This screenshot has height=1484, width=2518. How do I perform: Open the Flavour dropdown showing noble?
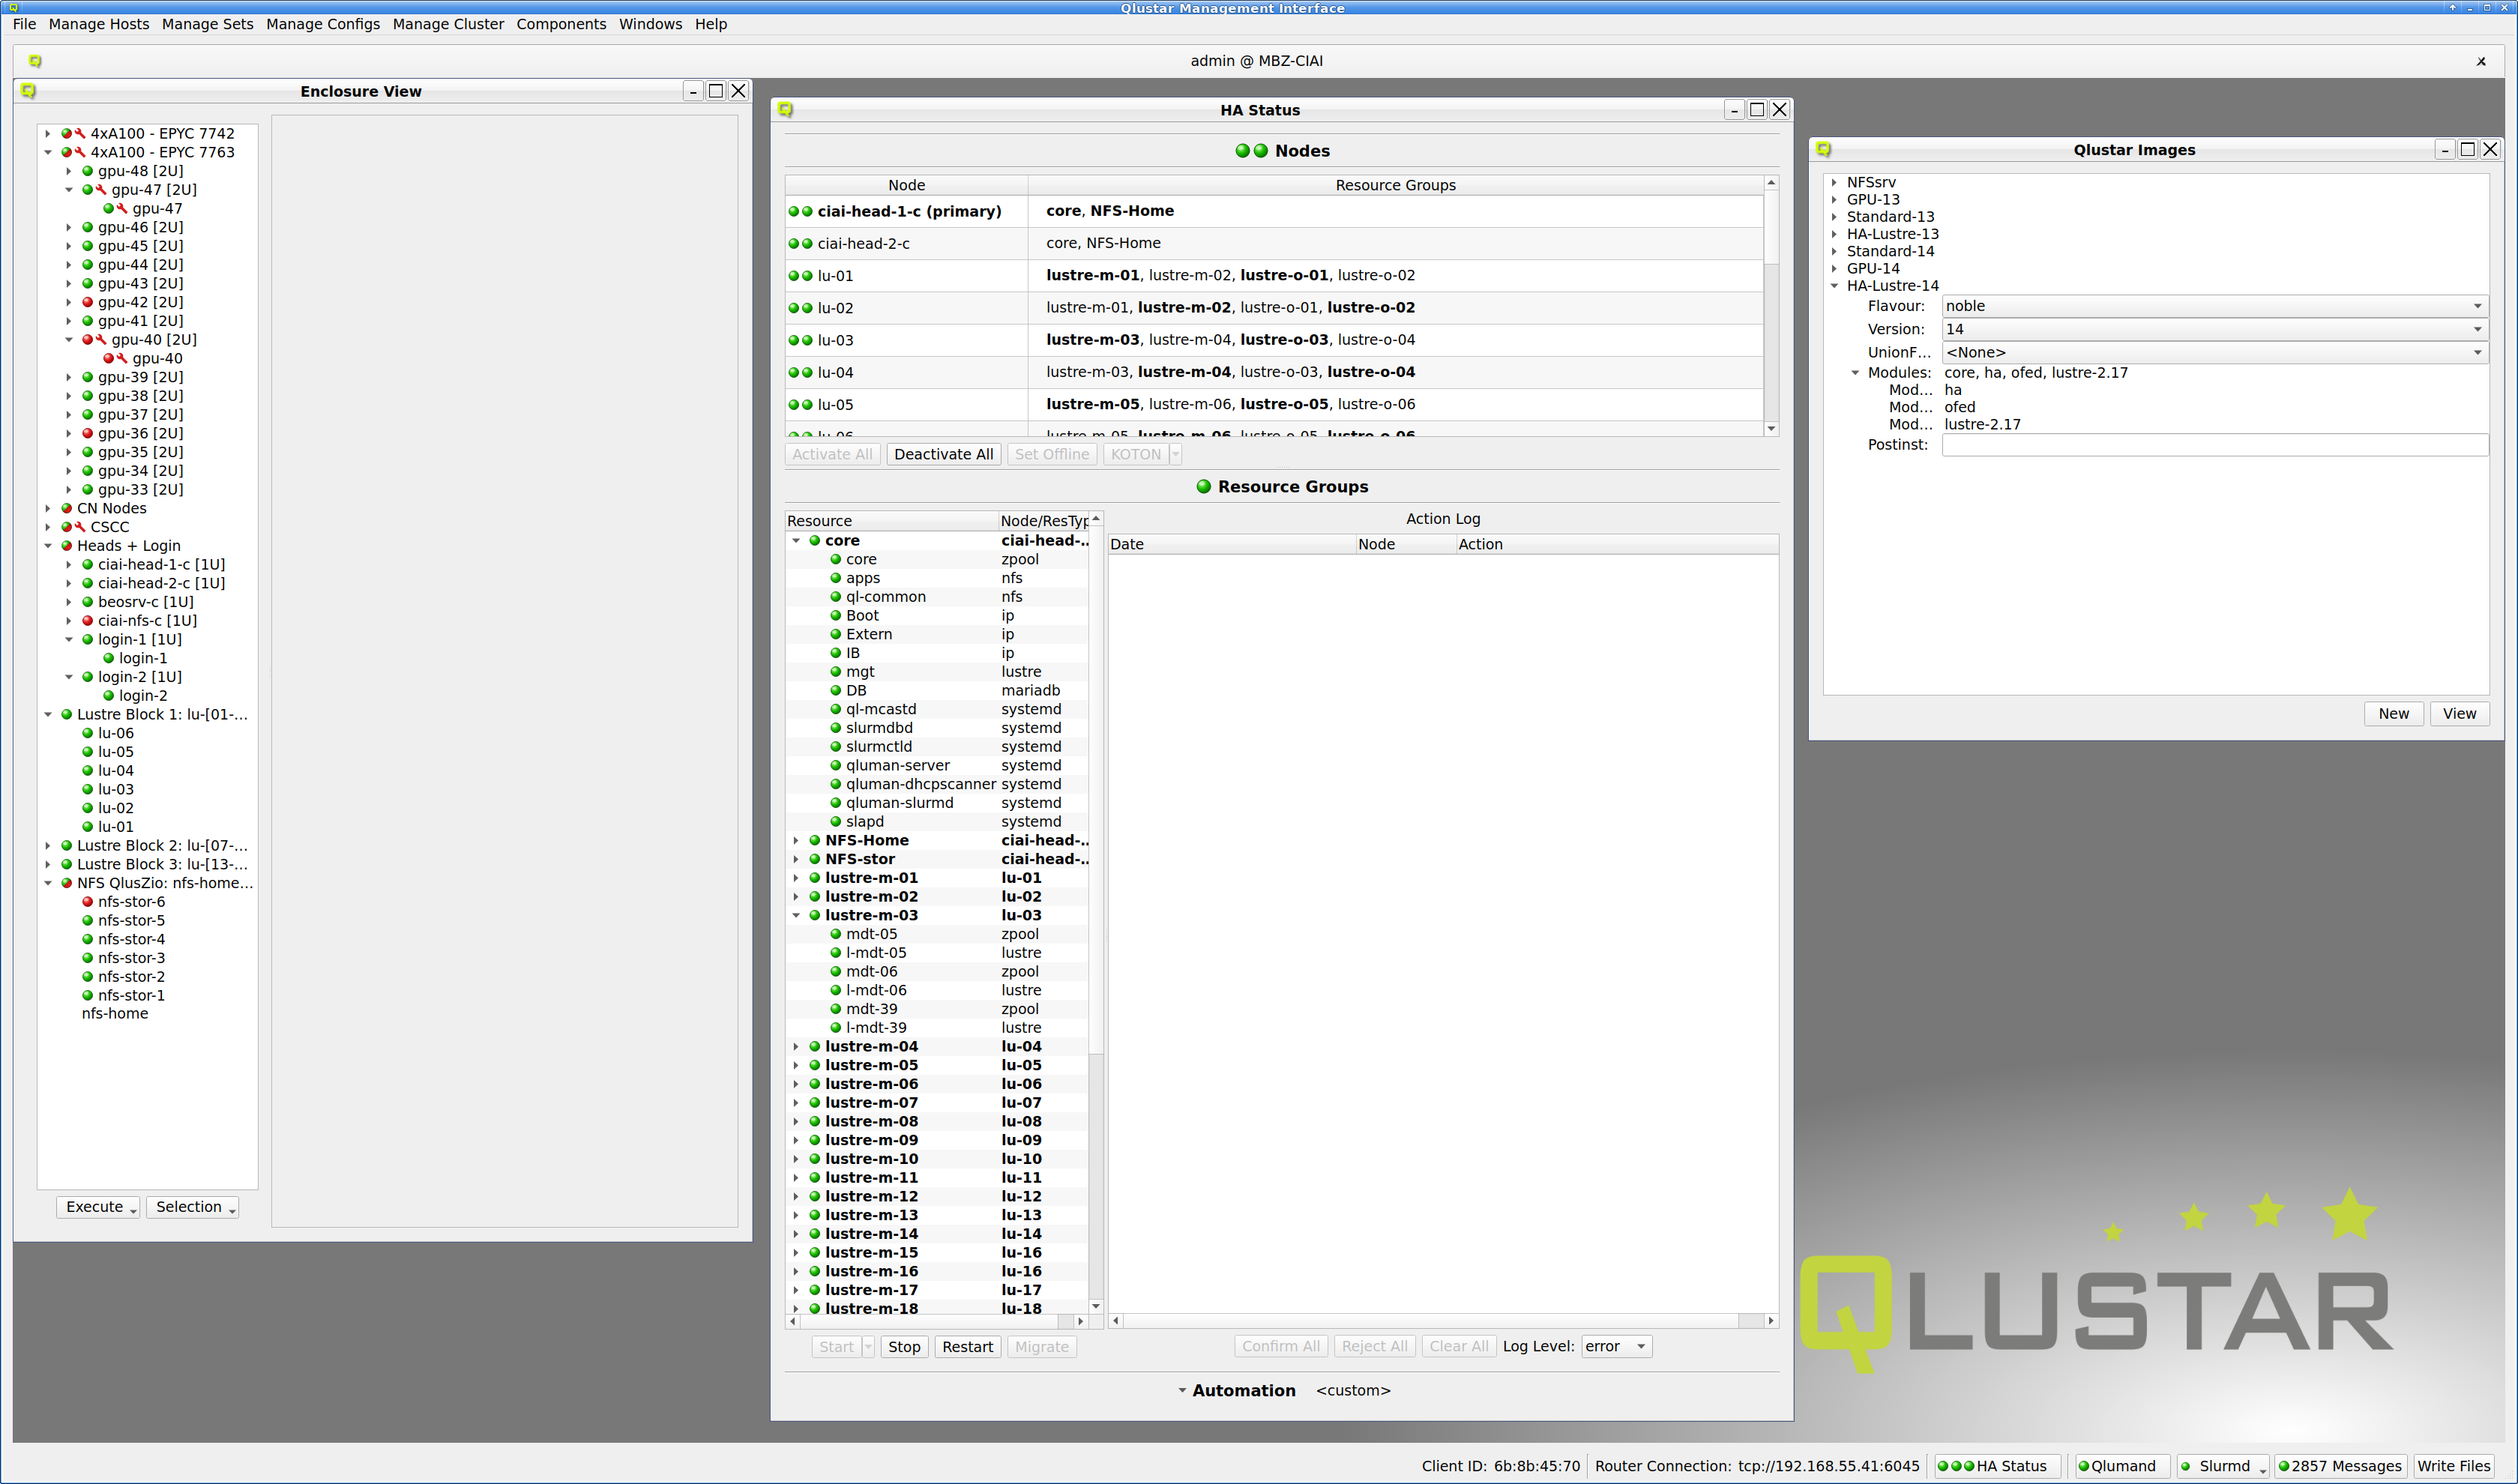click(x=2214, y=306)
